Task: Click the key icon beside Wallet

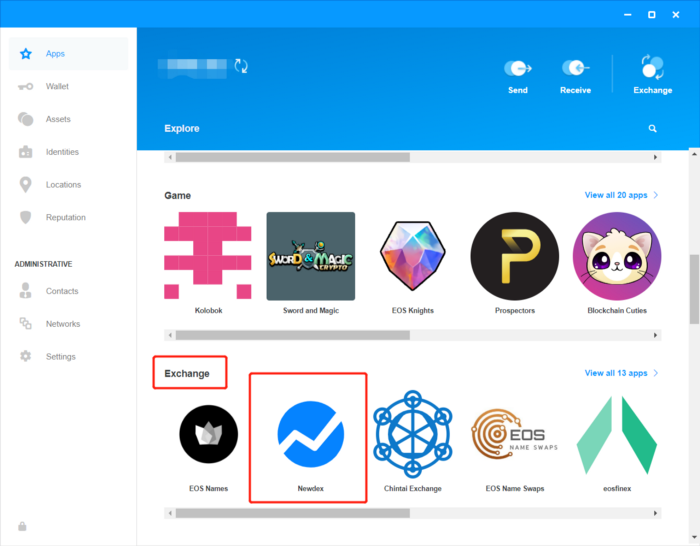Action: (x=25, y=86)
